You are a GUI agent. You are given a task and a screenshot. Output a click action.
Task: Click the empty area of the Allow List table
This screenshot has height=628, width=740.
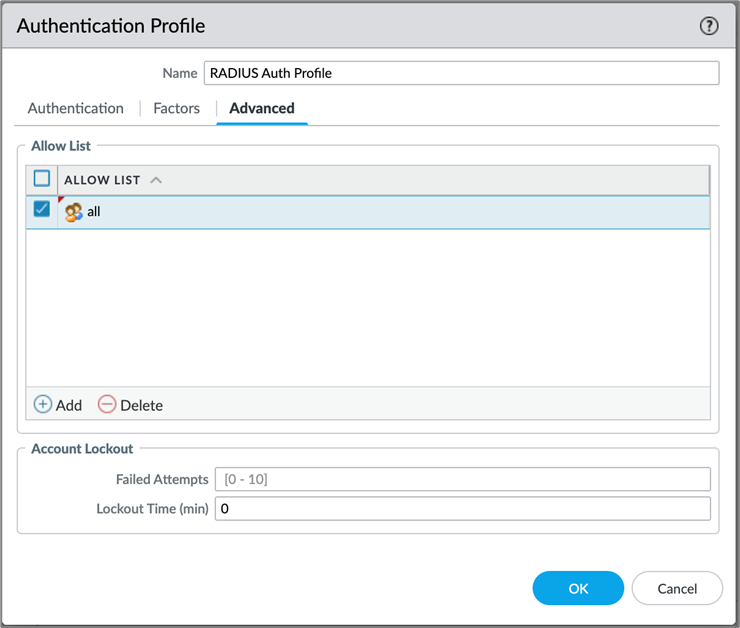368,310
